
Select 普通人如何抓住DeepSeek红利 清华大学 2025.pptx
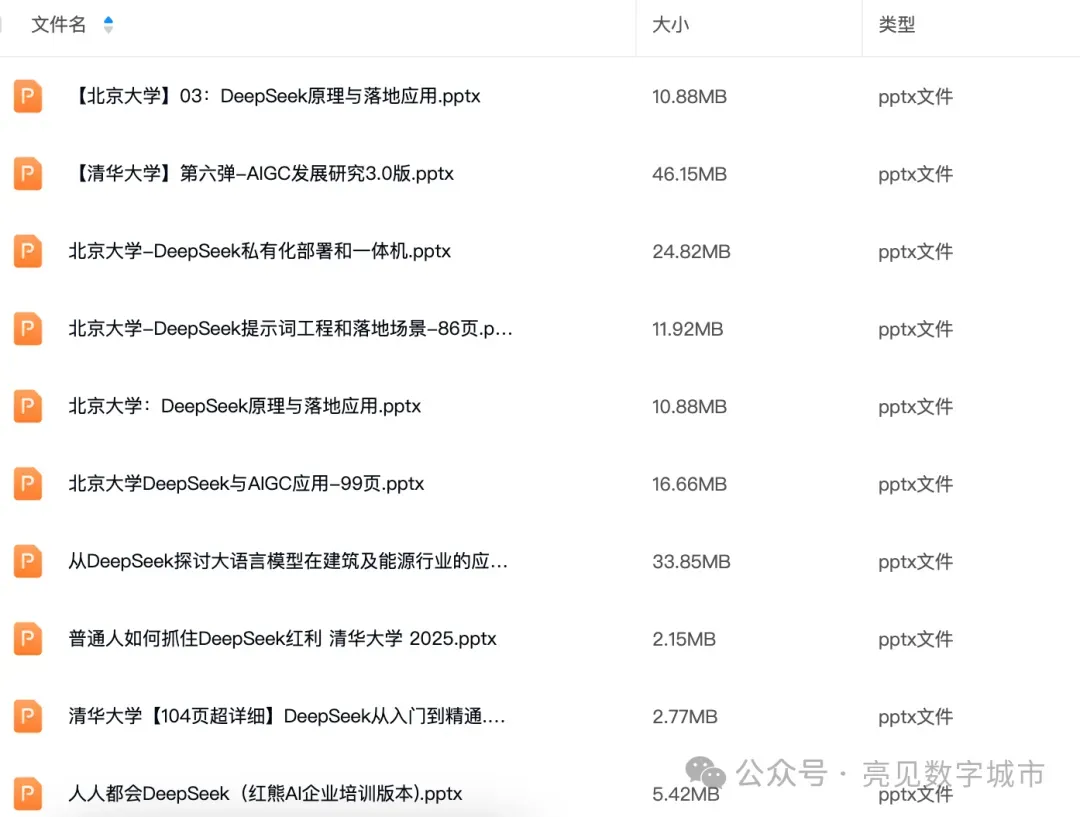point(282,639)
